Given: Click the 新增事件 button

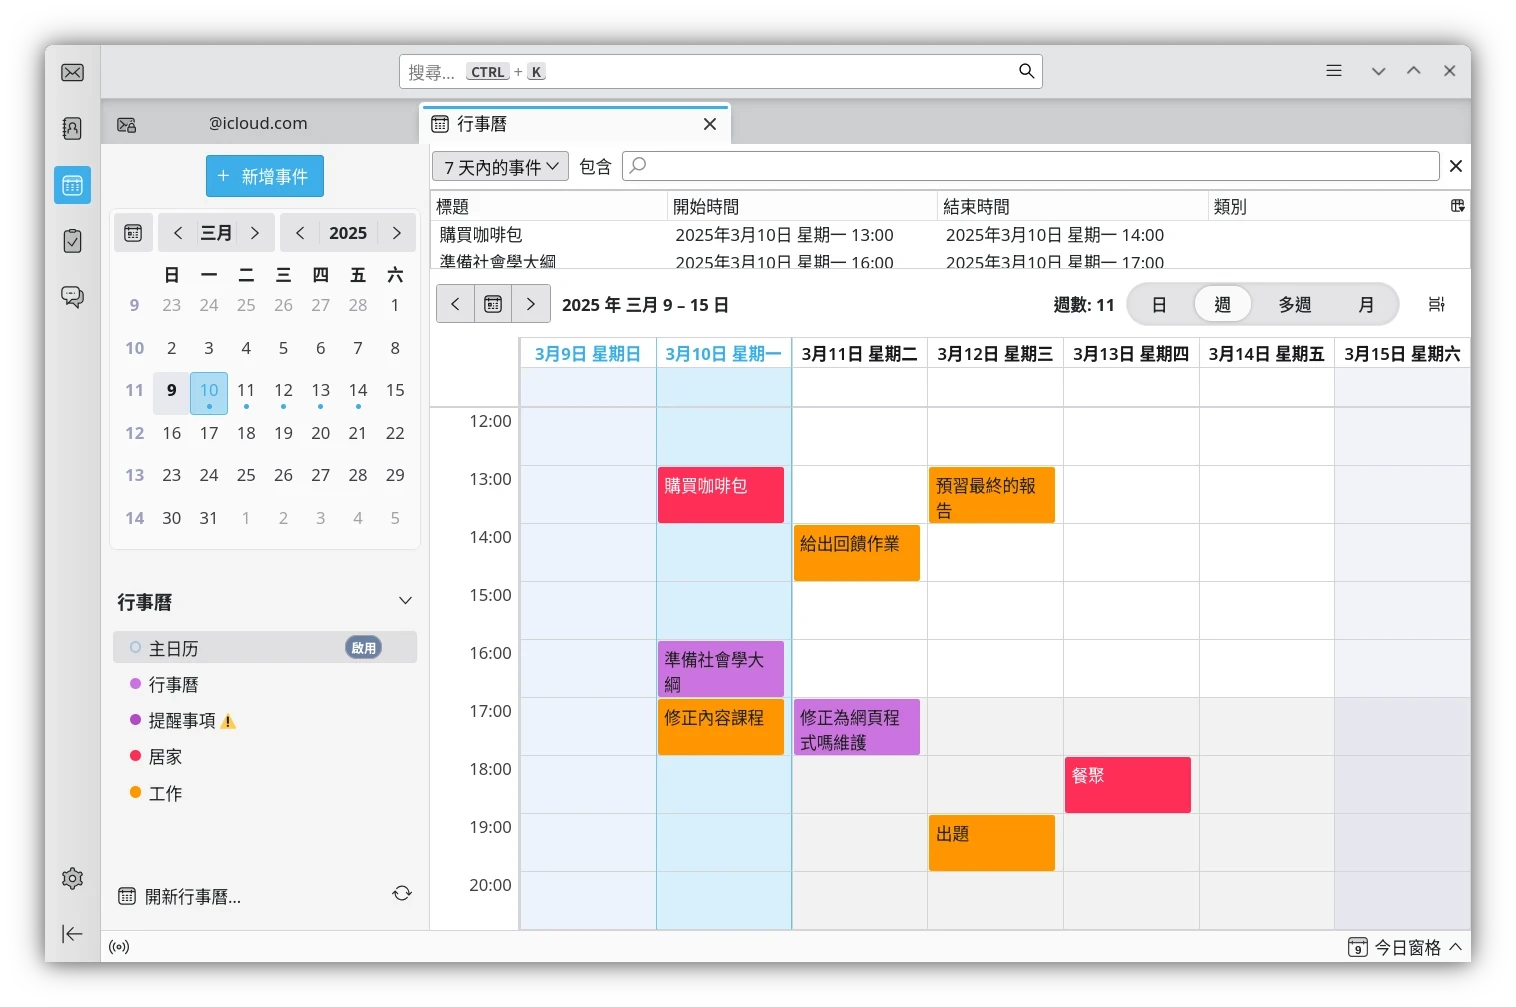Looking at the screenshot, I should (264, 175).
